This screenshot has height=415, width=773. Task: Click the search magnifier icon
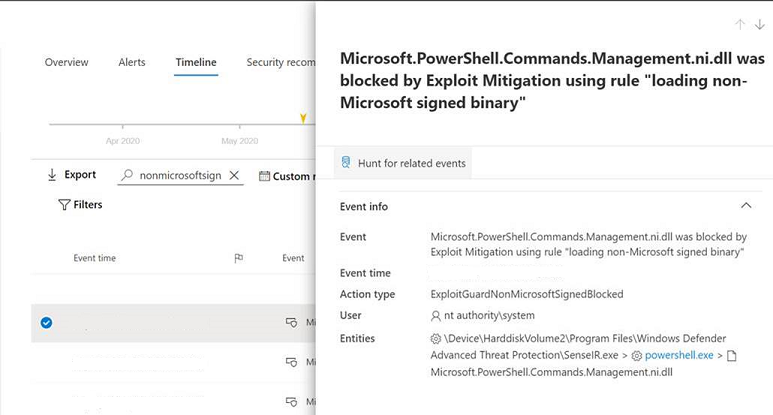click(x=127, y=175)
